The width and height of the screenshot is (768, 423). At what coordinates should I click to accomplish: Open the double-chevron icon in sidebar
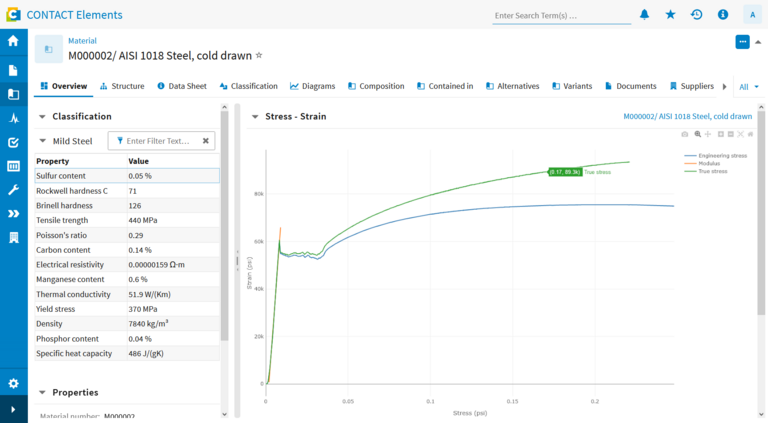coord(13,213)
